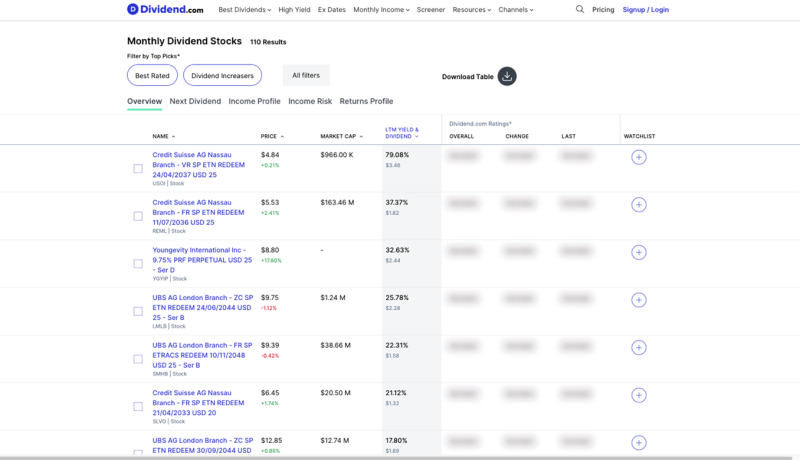Open the High Yield nav item

tap(294, 10)
